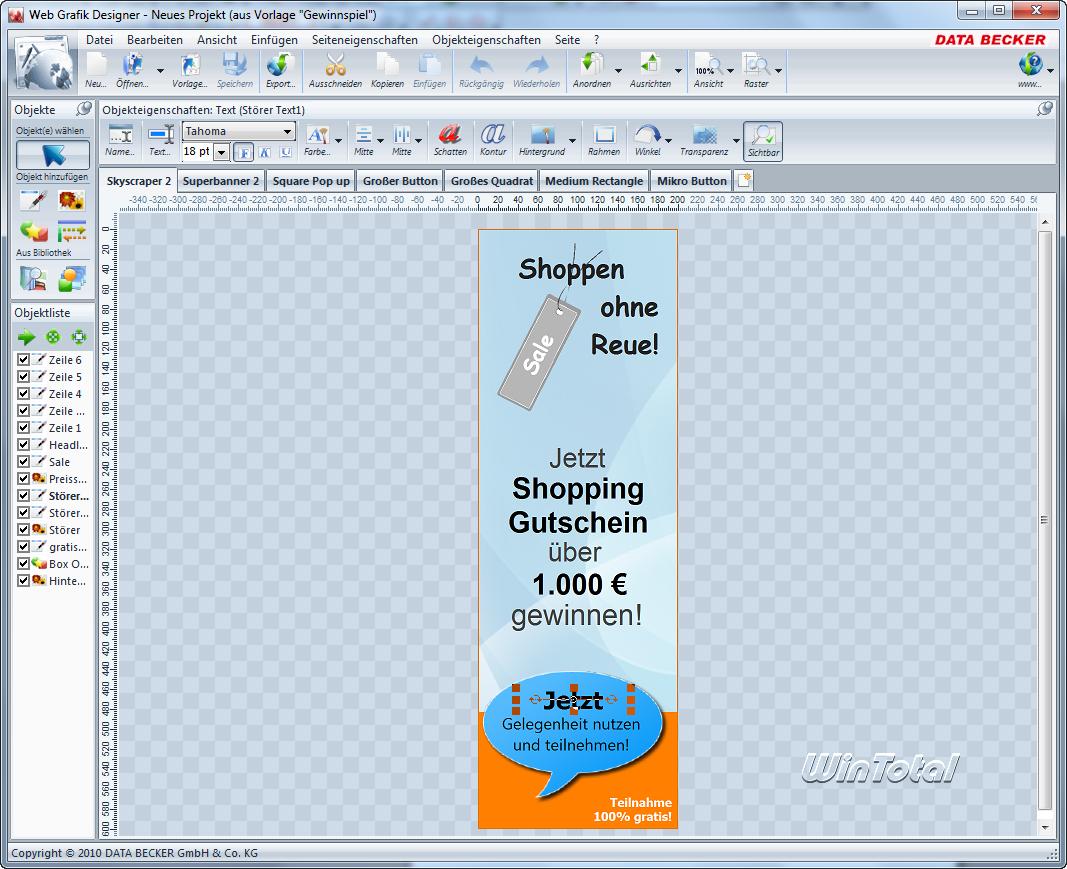Expand the Ansicht zoom dropdown arrow
Image resolution: width=1067 pixels, height=869 pixels.
pyautogui.click(x=730, y=71)
